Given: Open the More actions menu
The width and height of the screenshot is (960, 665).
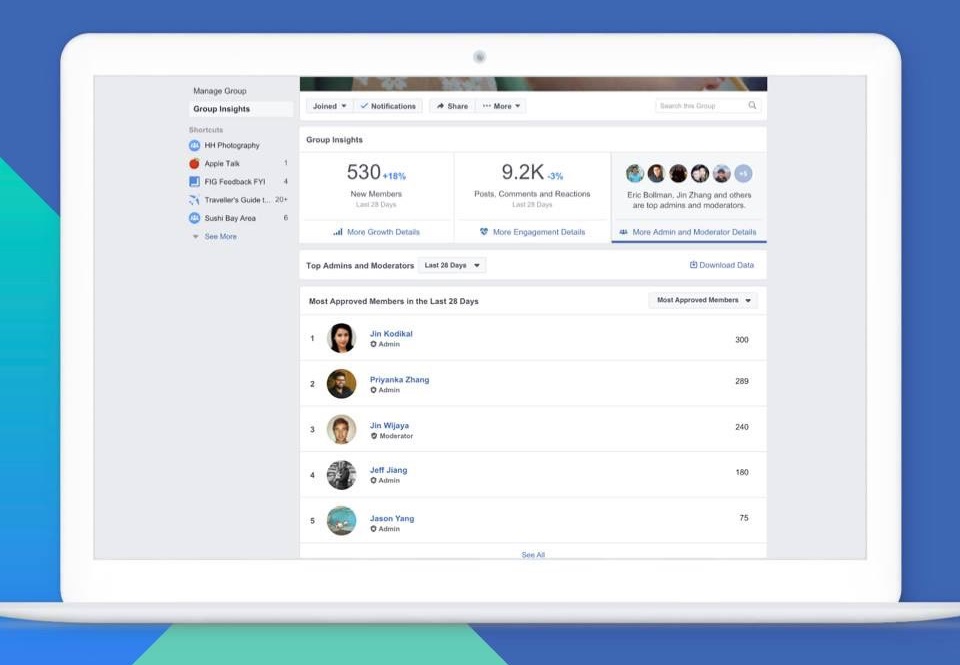Looking at the screenshot, I should coord(501,105).
